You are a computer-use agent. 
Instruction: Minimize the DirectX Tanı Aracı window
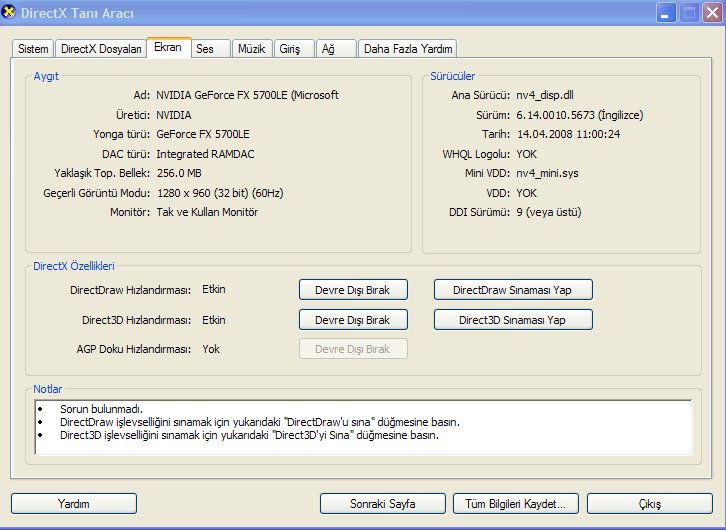tap(668, 13)
